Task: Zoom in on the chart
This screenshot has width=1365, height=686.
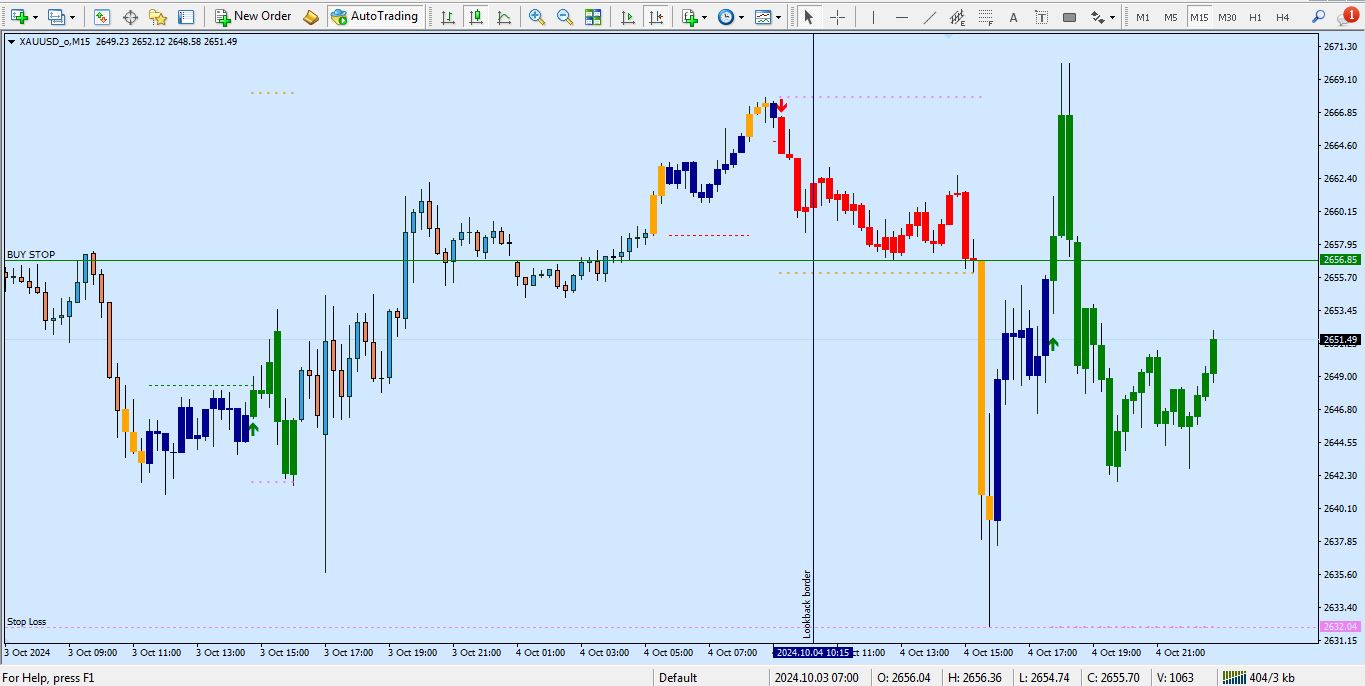Action: coord(537,16)
